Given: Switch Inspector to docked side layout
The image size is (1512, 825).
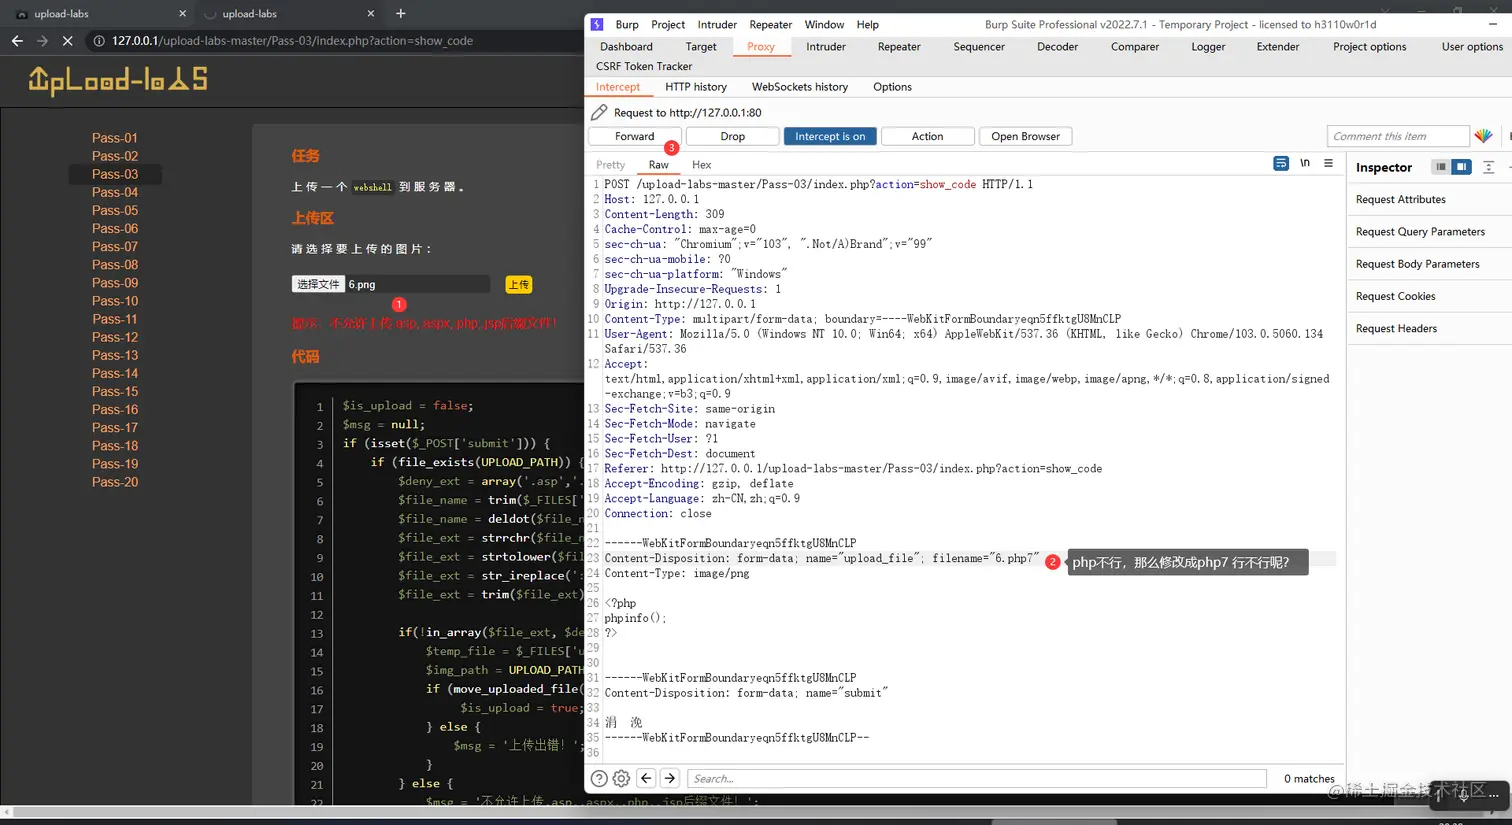Looking at the screenshot, I should (x=1462, y=167).
